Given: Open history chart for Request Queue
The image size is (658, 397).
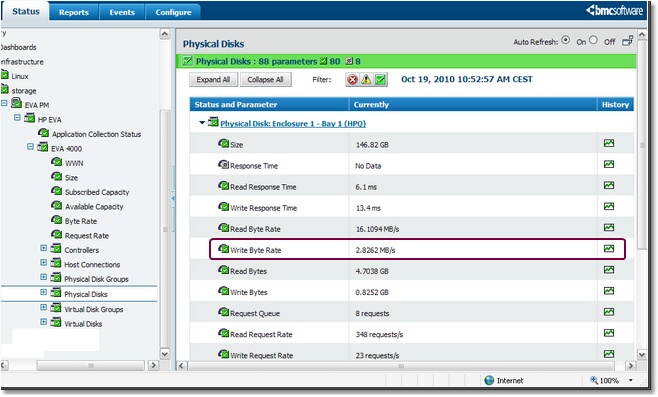Looking at the screenshot, I should (x=609, y=311).
